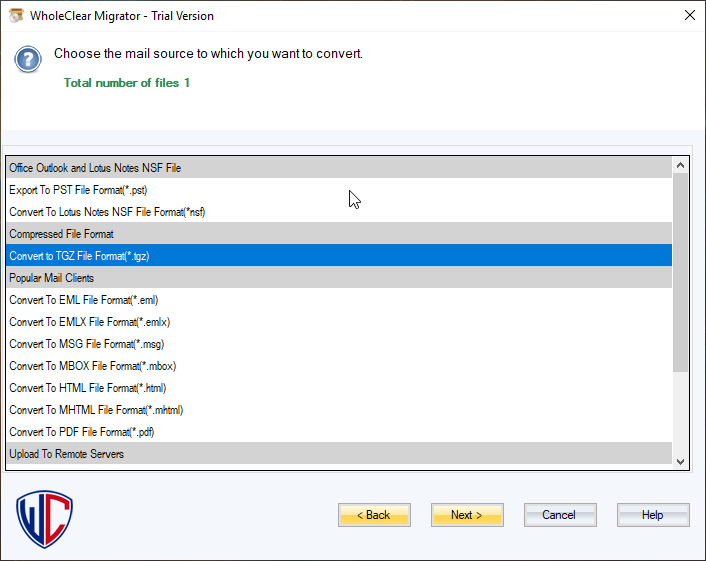
Task: Click the Office Outlook and Lotus Notes NSF File header
Action: [339, 168]
